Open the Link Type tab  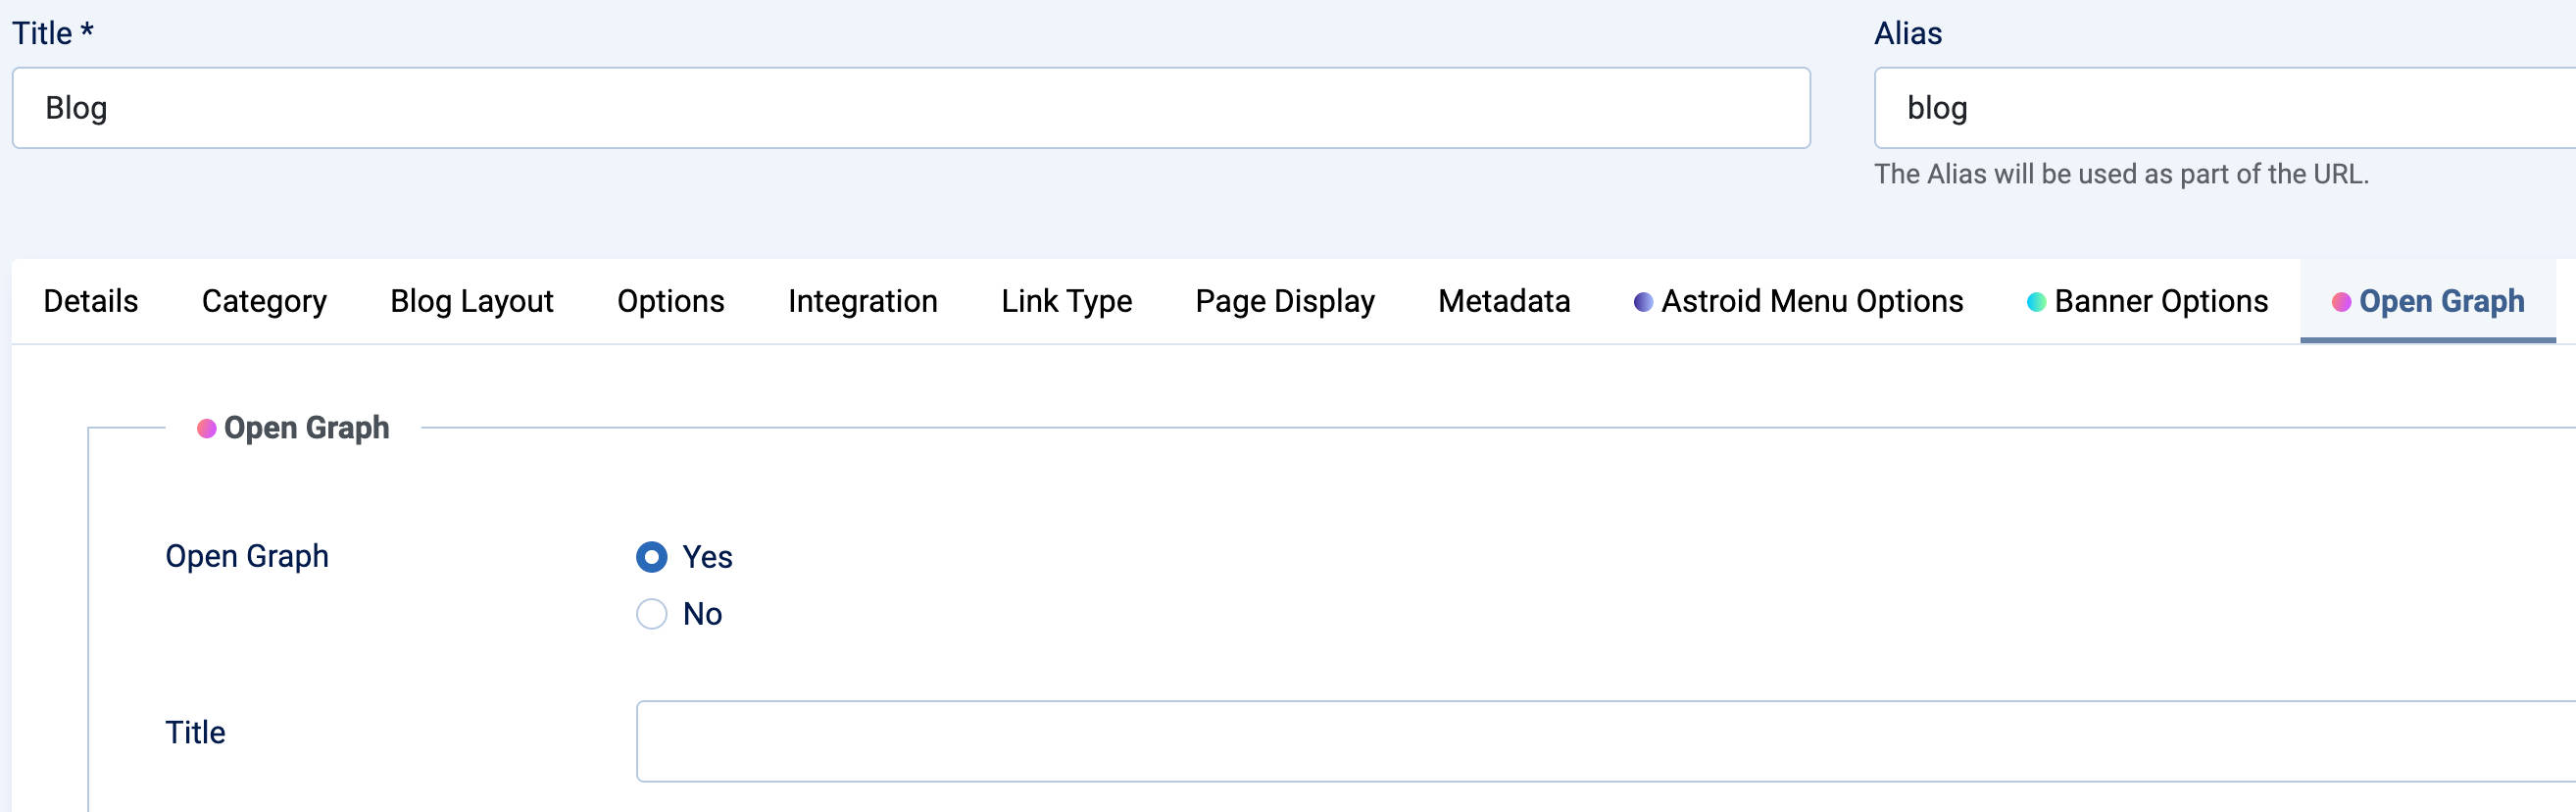(1066, 301)
